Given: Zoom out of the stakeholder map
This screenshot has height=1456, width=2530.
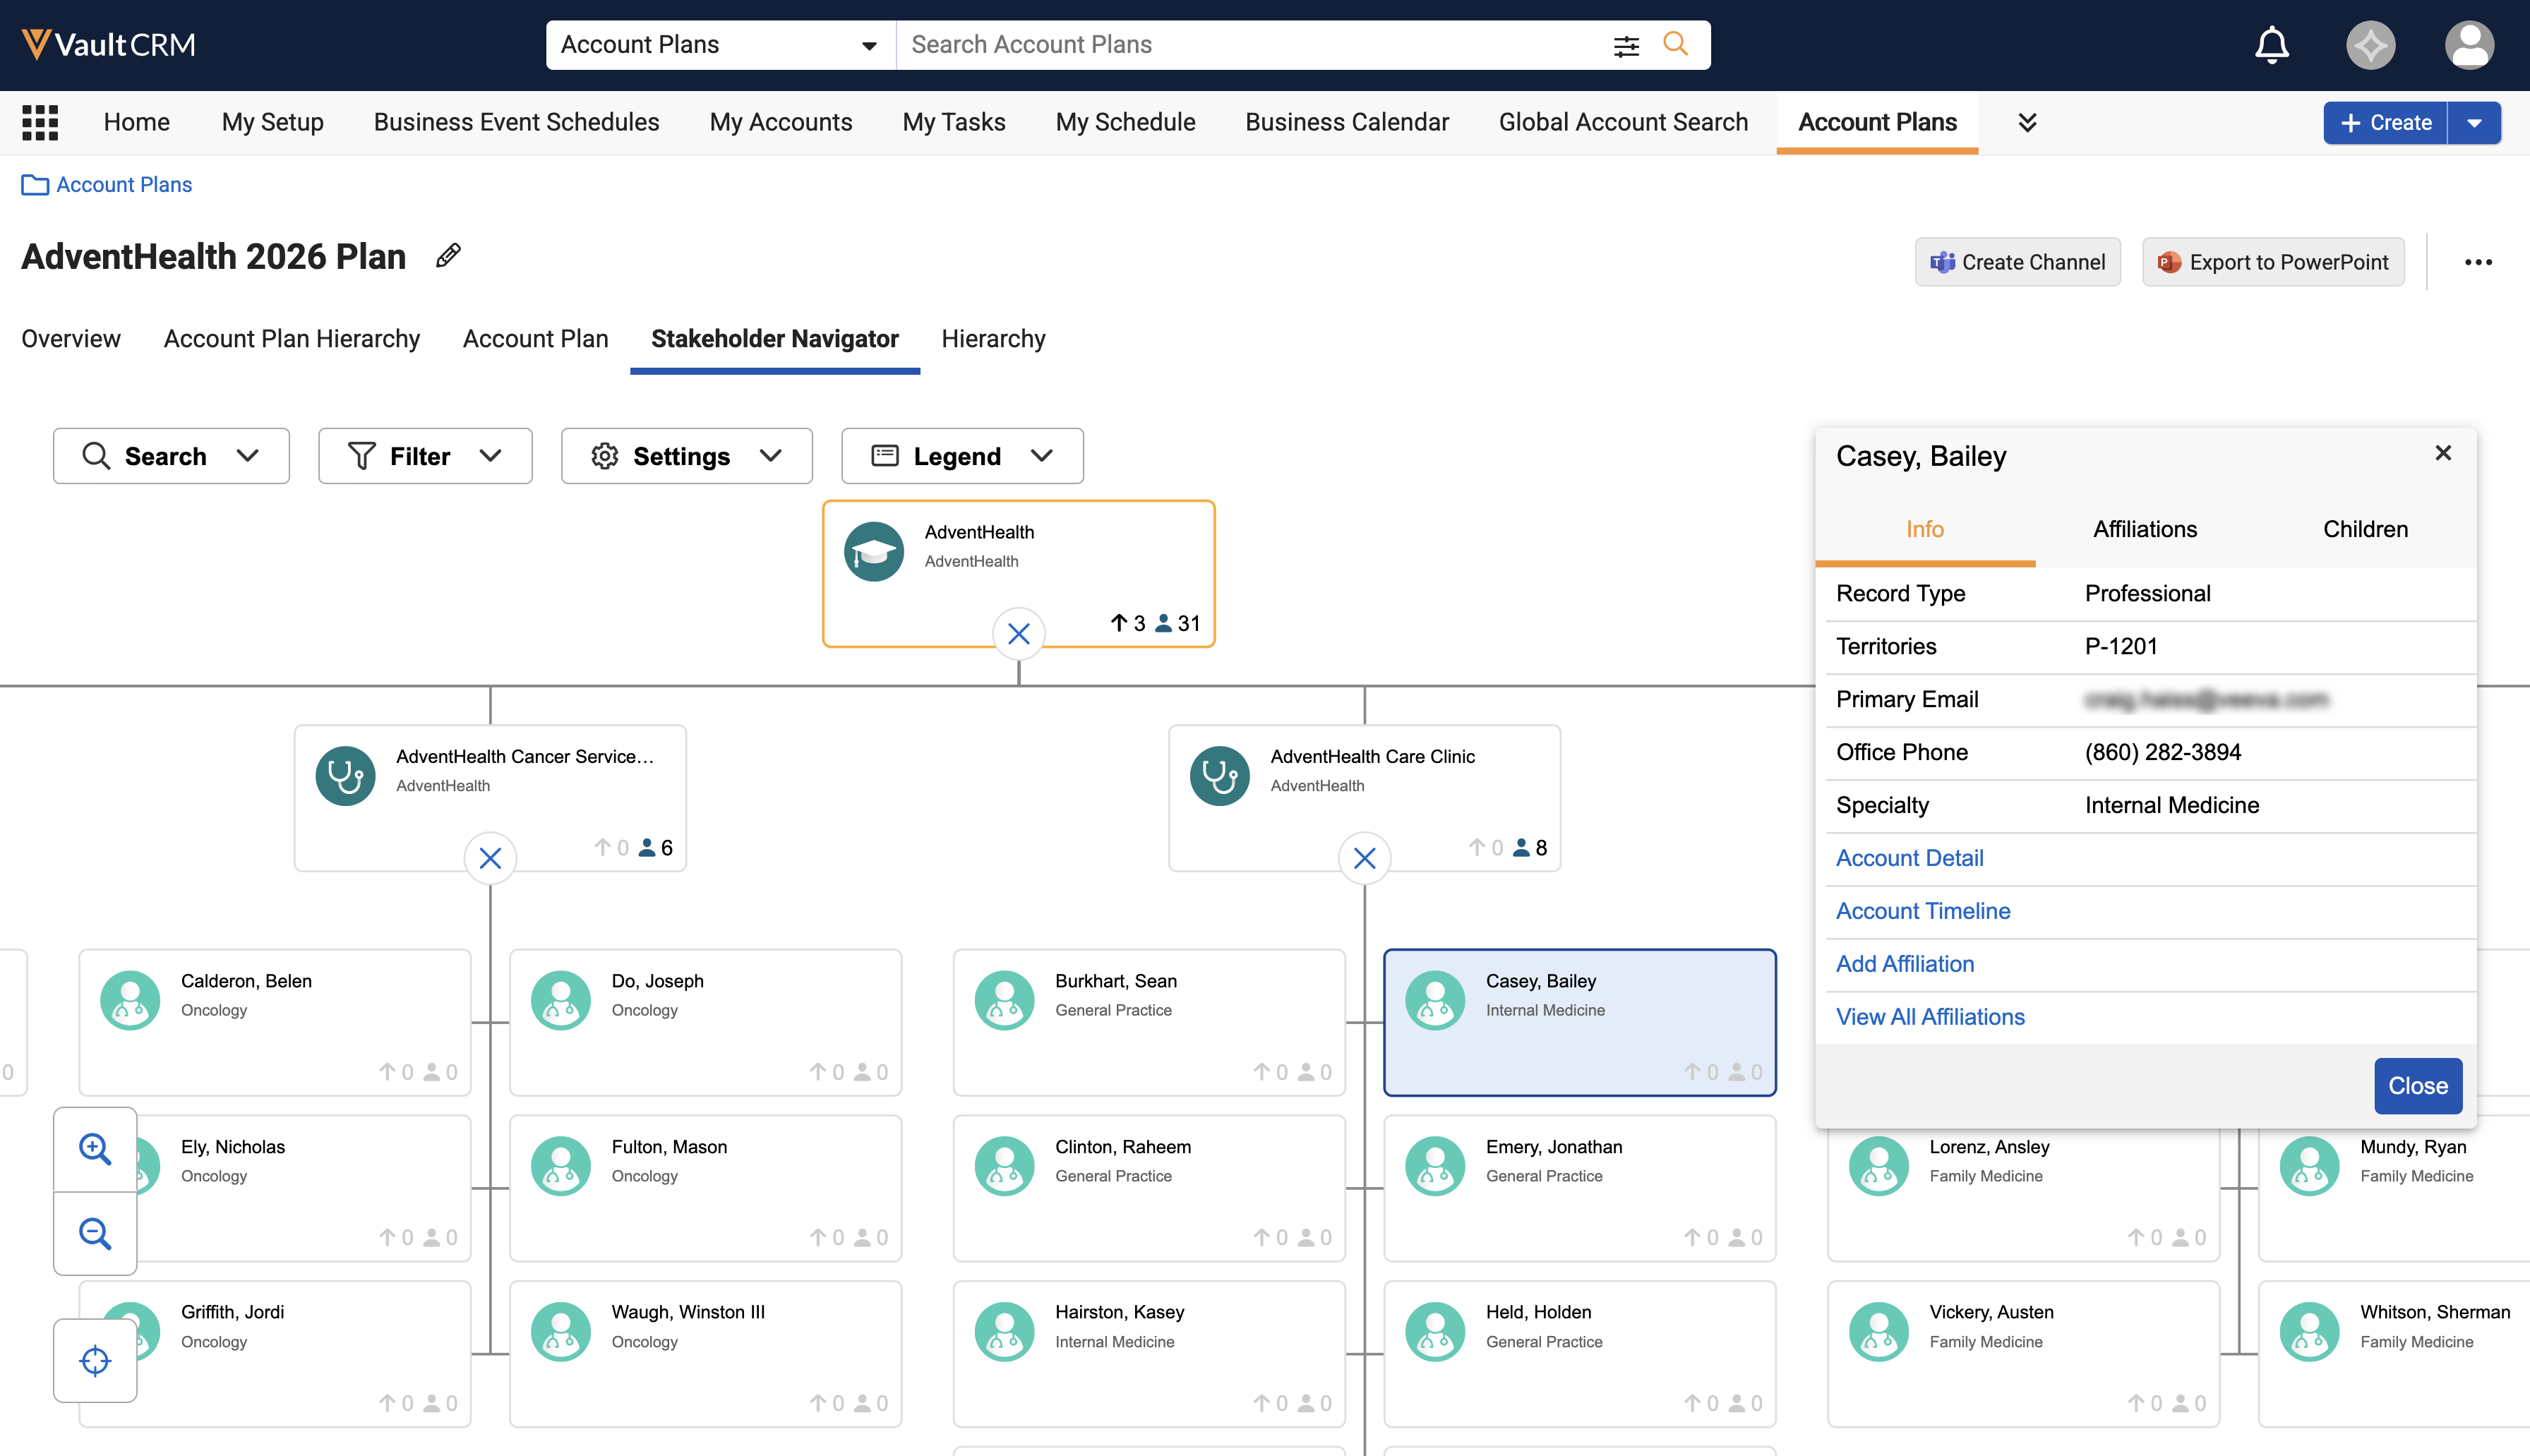Looking at the screenshot, I should pos(95,1233).
